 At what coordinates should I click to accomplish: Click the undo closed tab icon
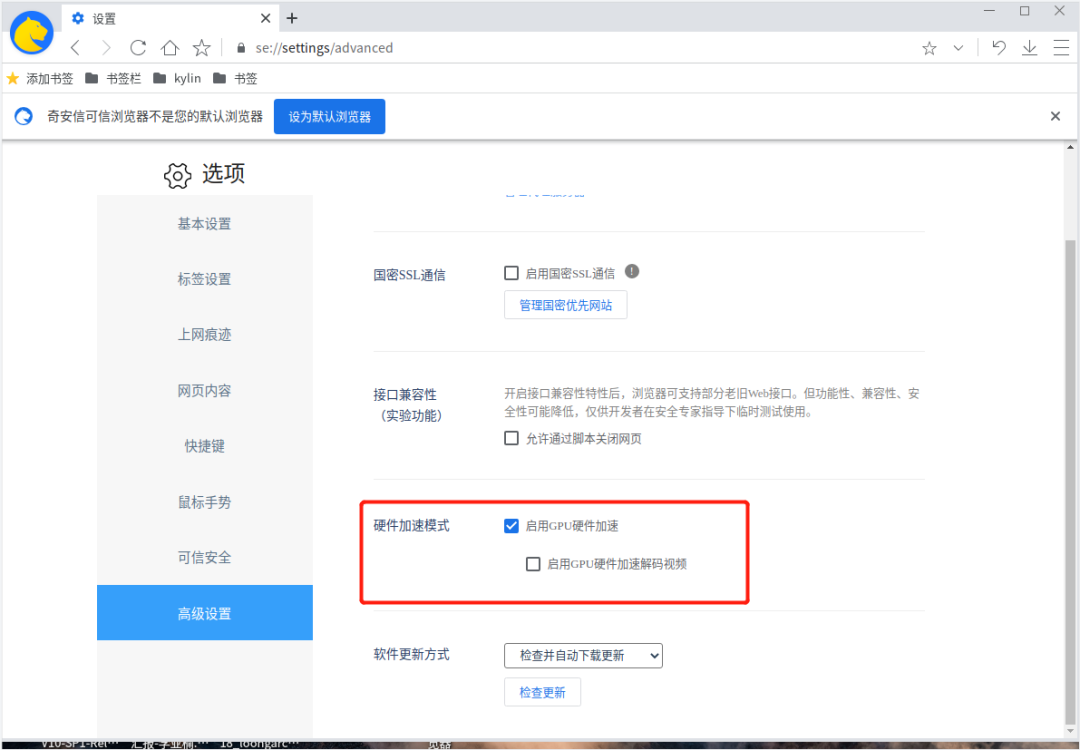(998, 48)
